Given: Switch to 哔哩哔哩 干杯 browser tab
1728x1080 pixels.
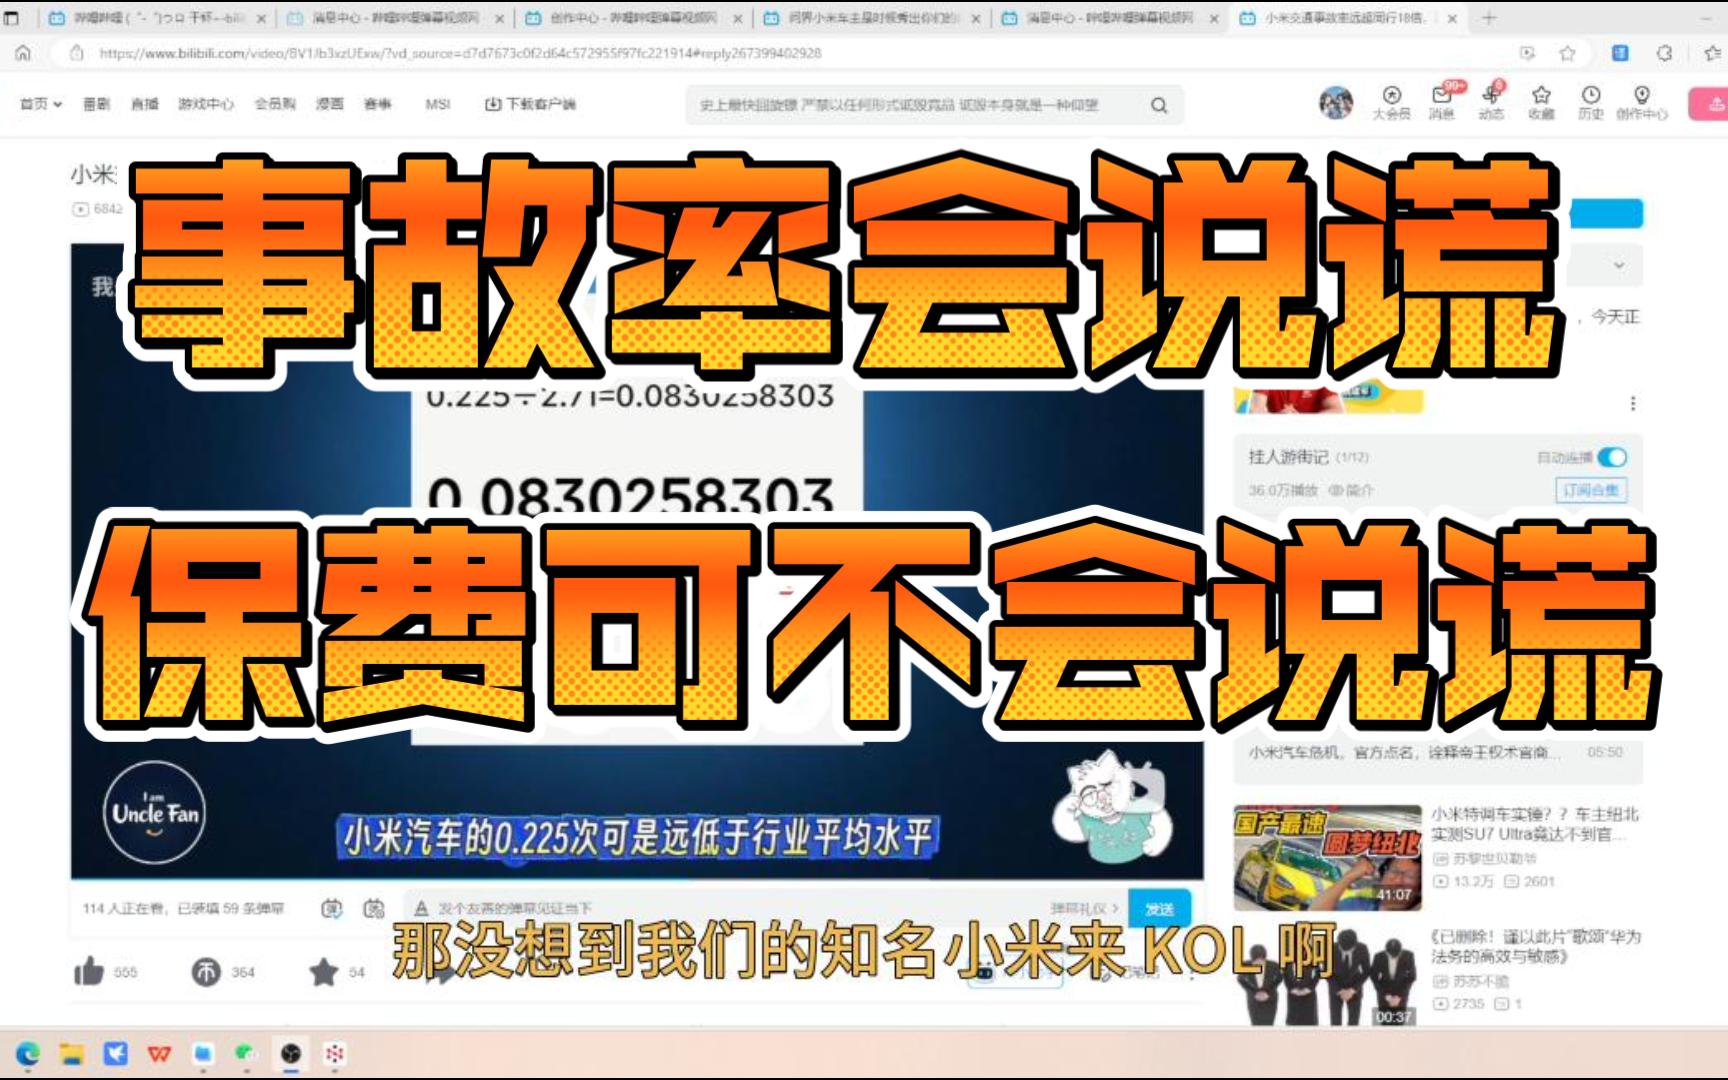Looking at the screenshot, I should point(158,18).
